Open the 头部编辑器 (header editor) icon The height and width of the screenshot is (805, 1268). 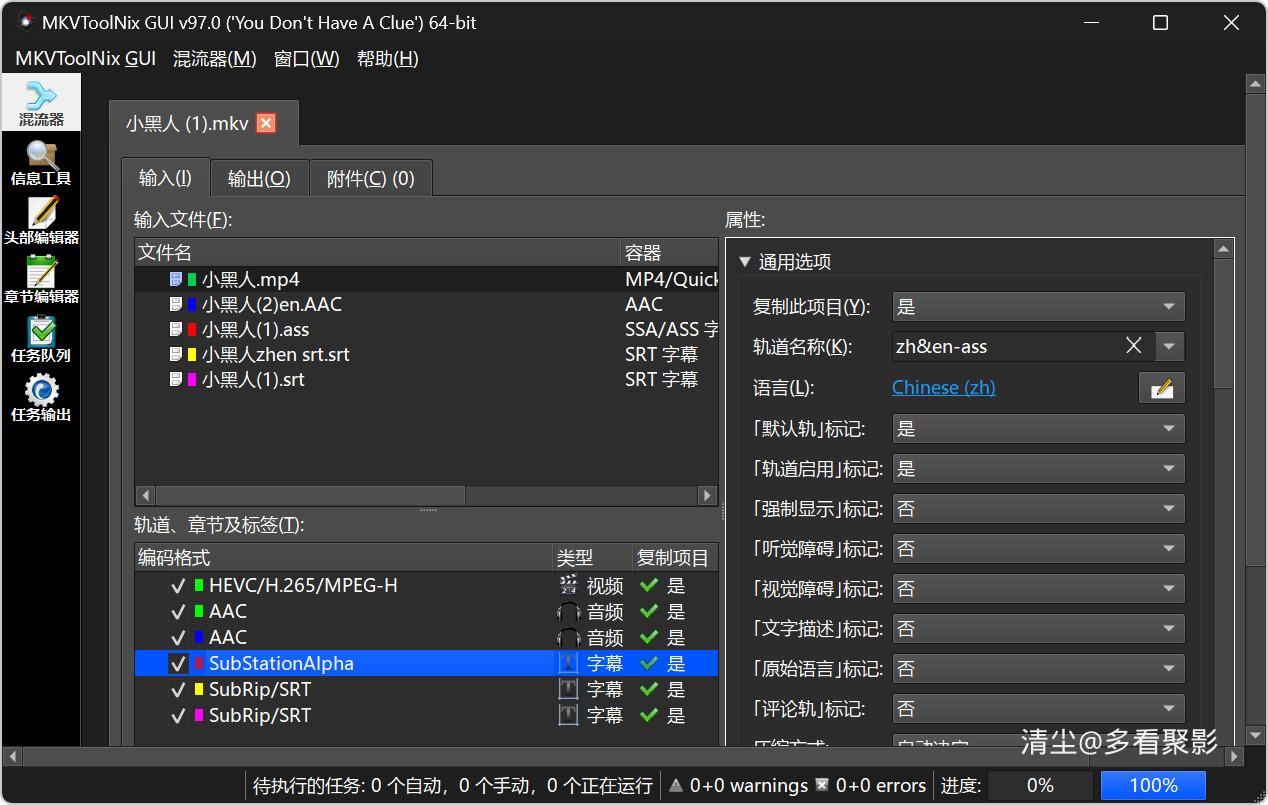click(x=40, y=222)
